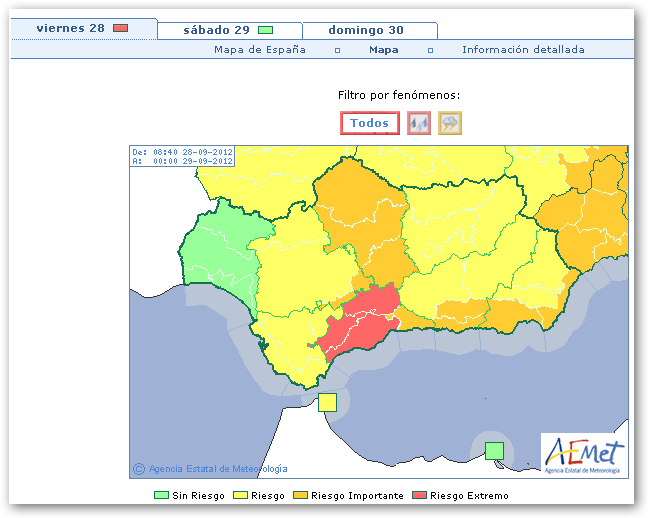Viewport: 648px width, 518px height.
Task: Open the Mapa de España link
Action: coord(260,50)
